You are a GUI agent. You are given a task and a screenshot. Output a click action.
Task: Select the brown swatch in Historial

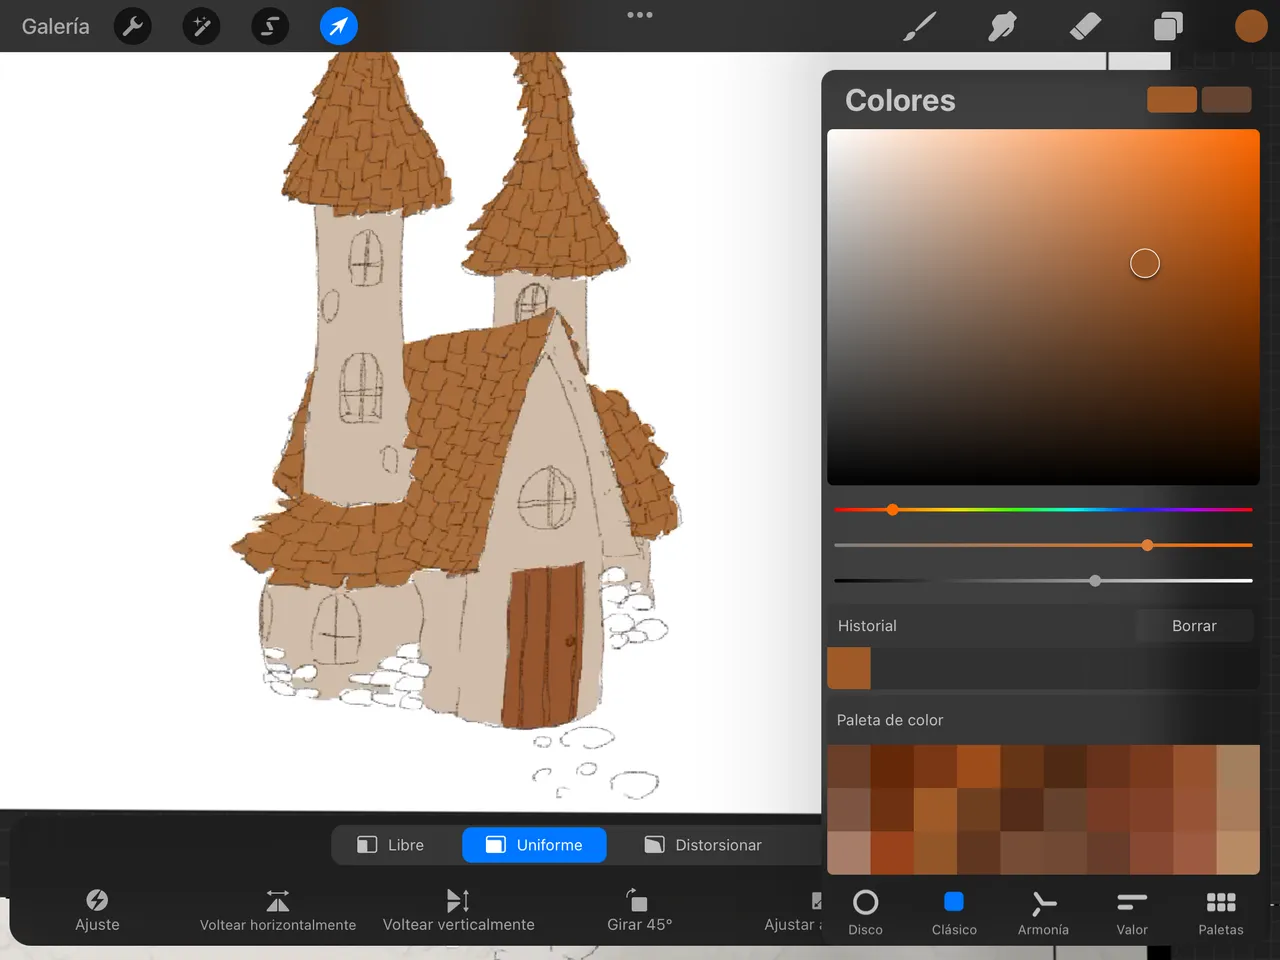pyautogui.click(x=849, y=668)
